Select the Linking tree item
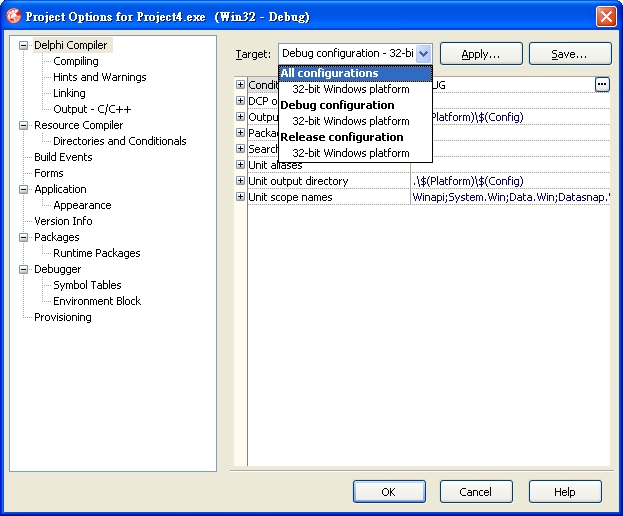 (x=70, y=93)
